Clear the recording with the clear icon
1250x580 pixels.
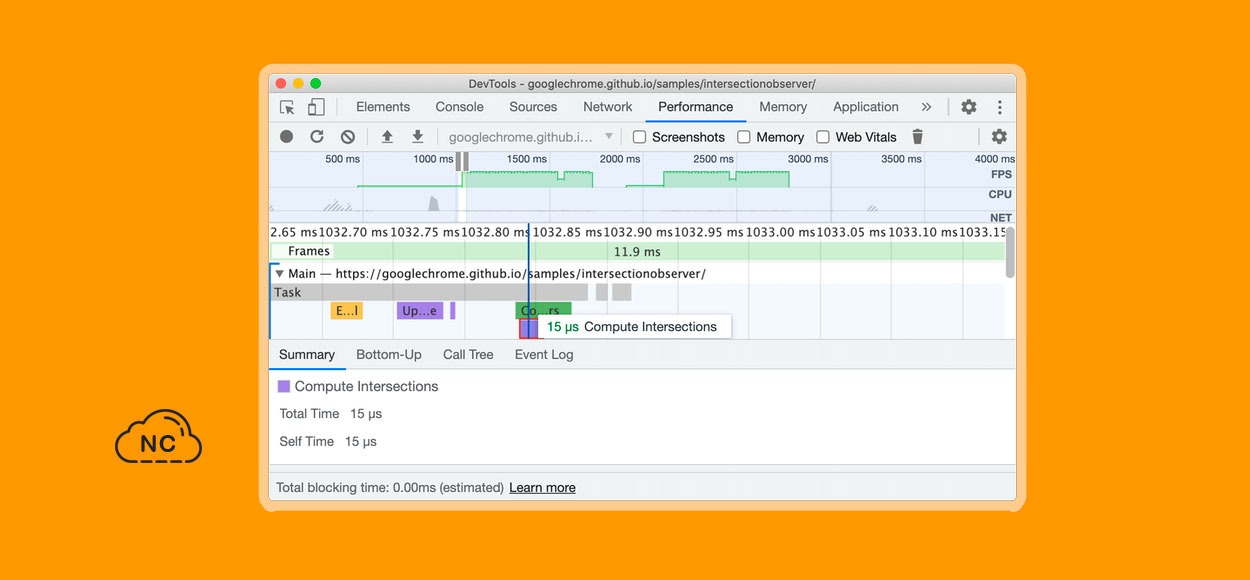(x=347, y=137)
